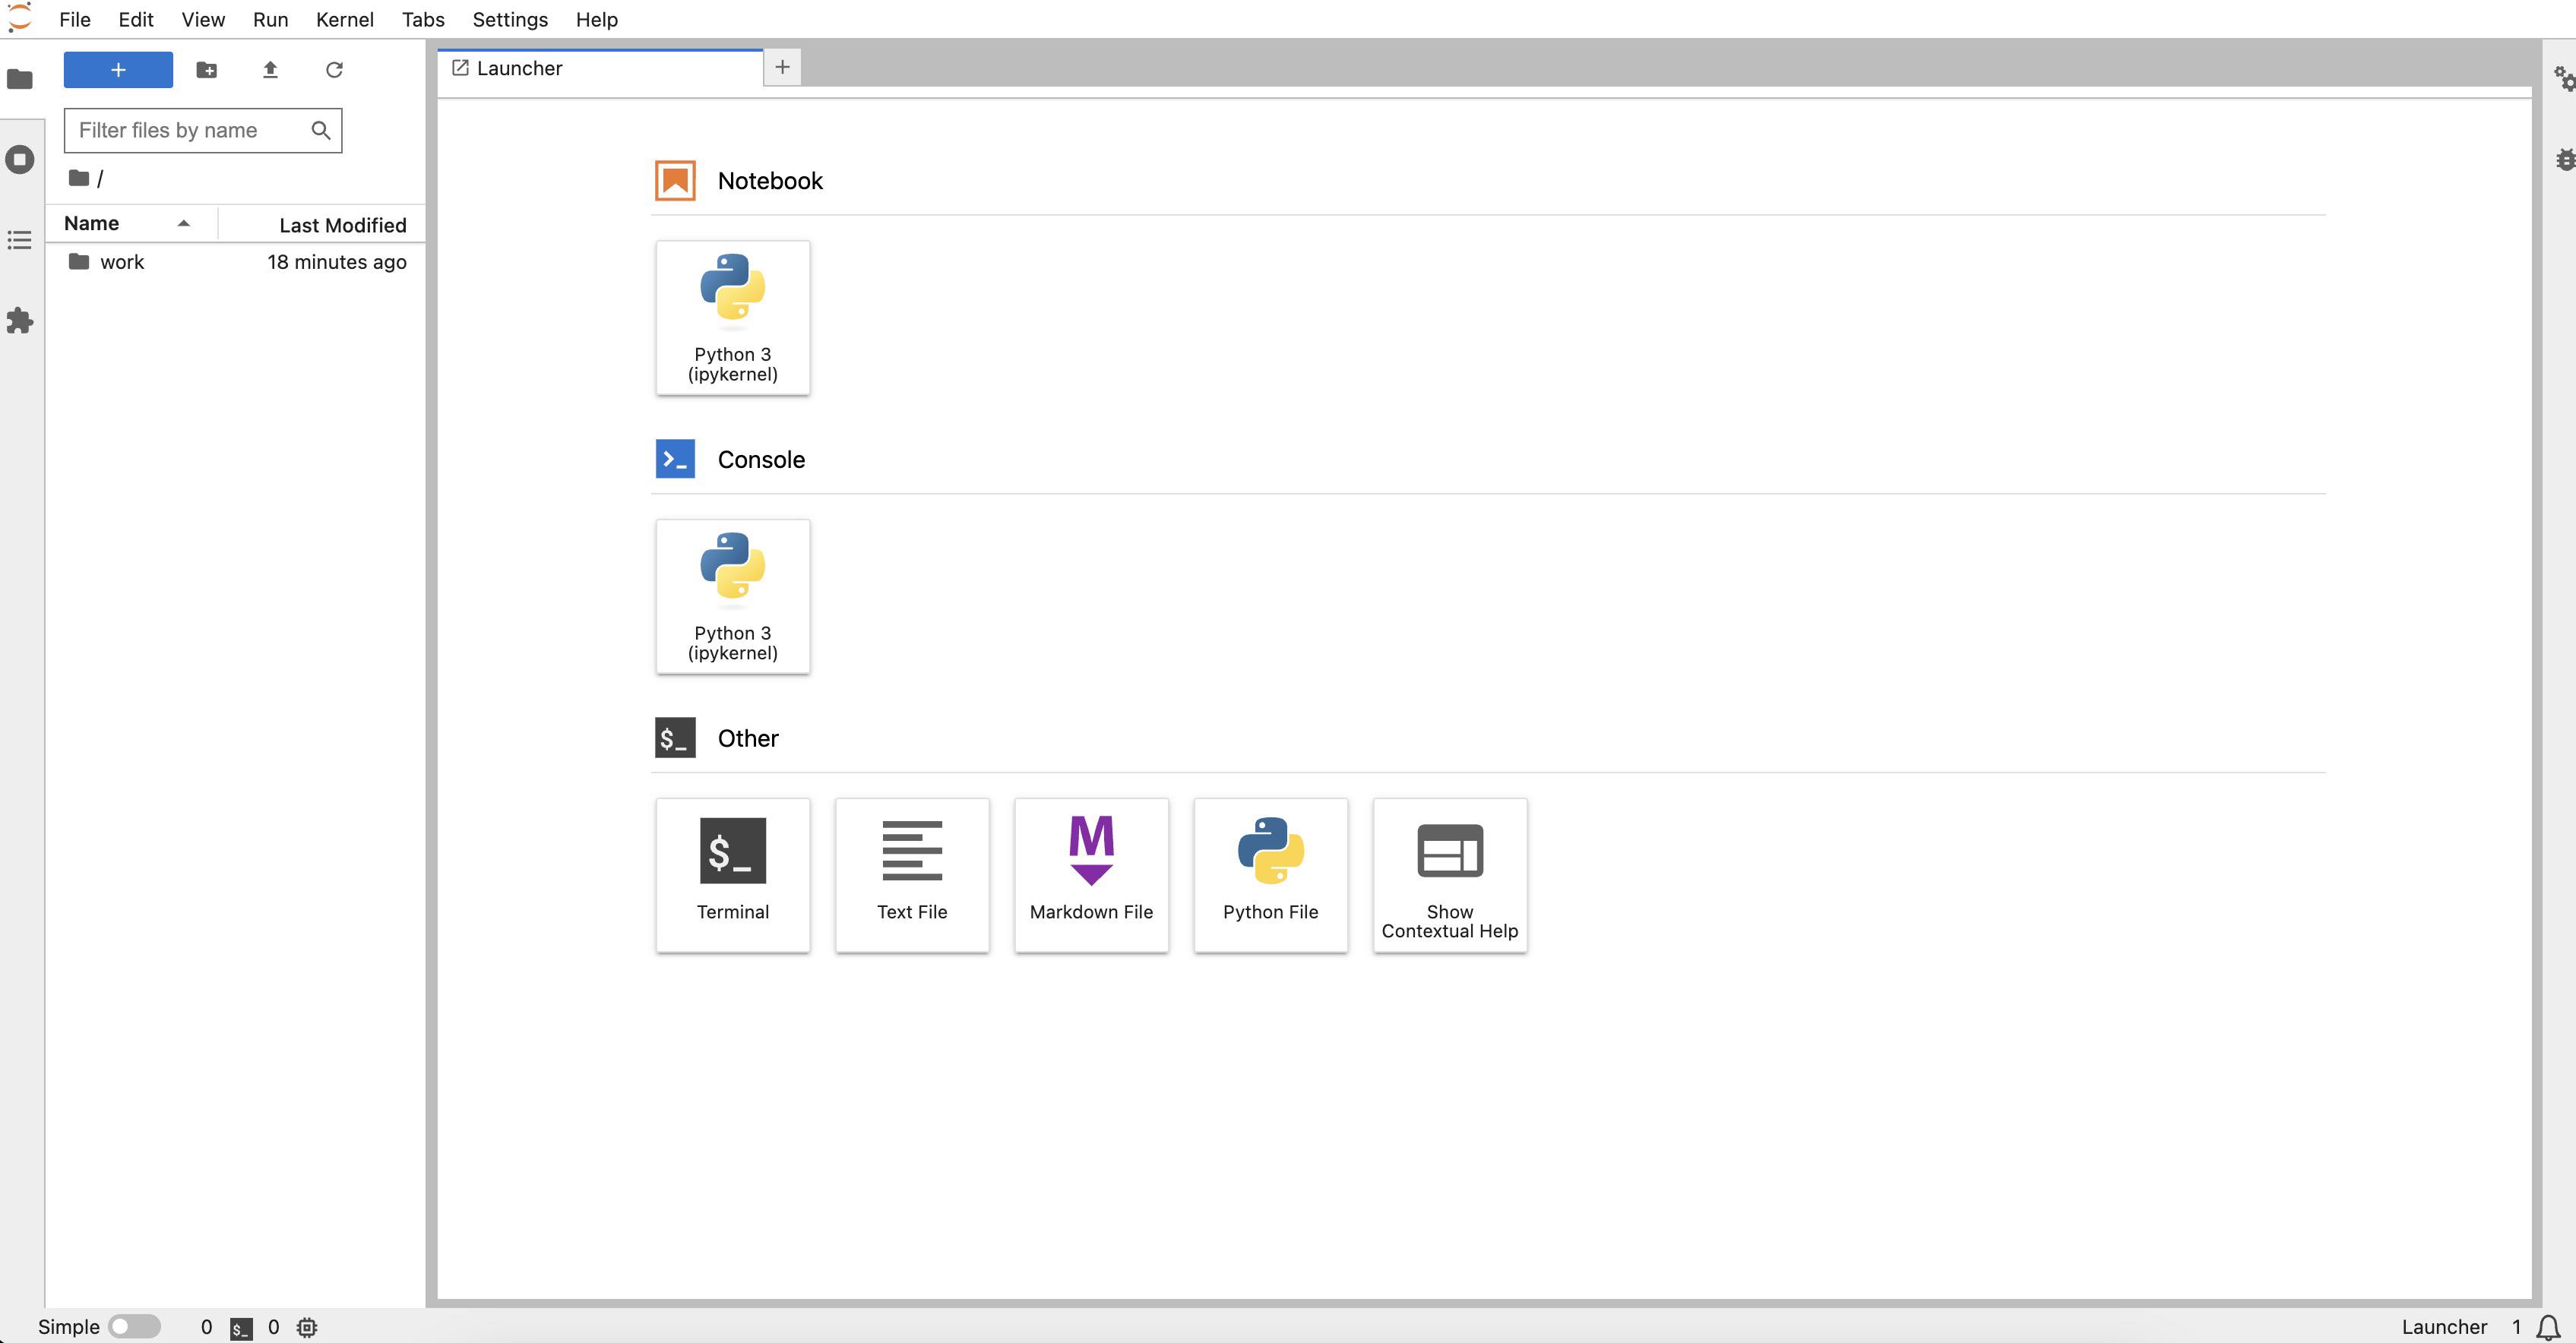Open the File menu

(77, 19)
